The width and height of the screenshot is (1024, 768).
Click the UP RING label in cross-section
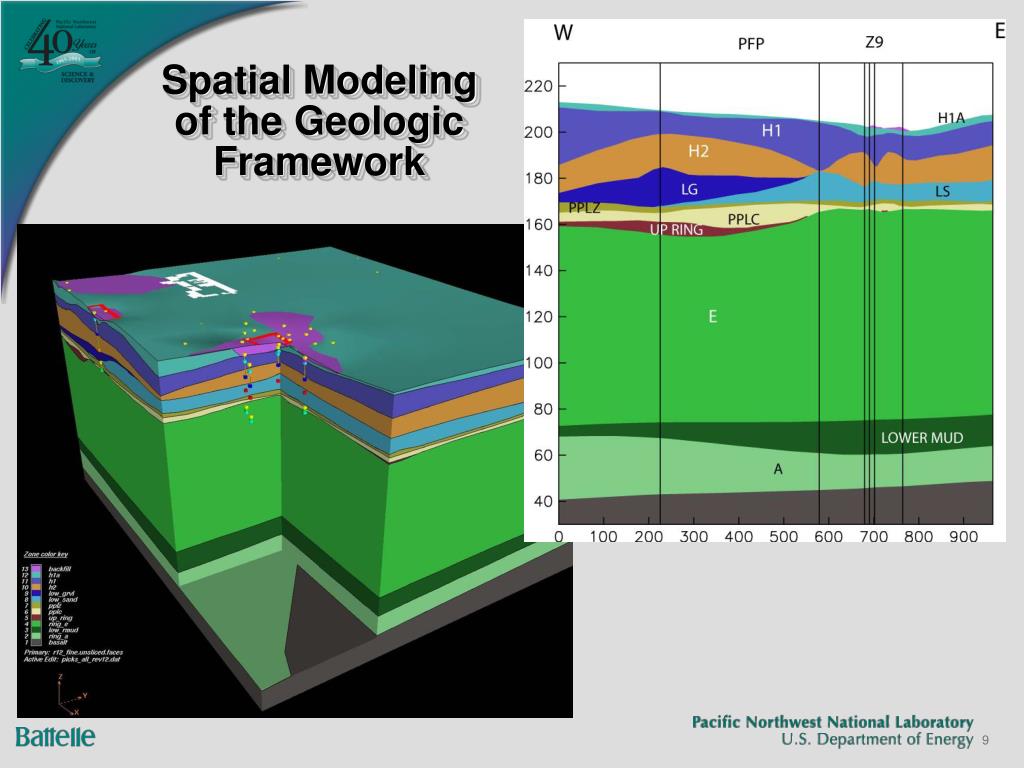point(676,230)
